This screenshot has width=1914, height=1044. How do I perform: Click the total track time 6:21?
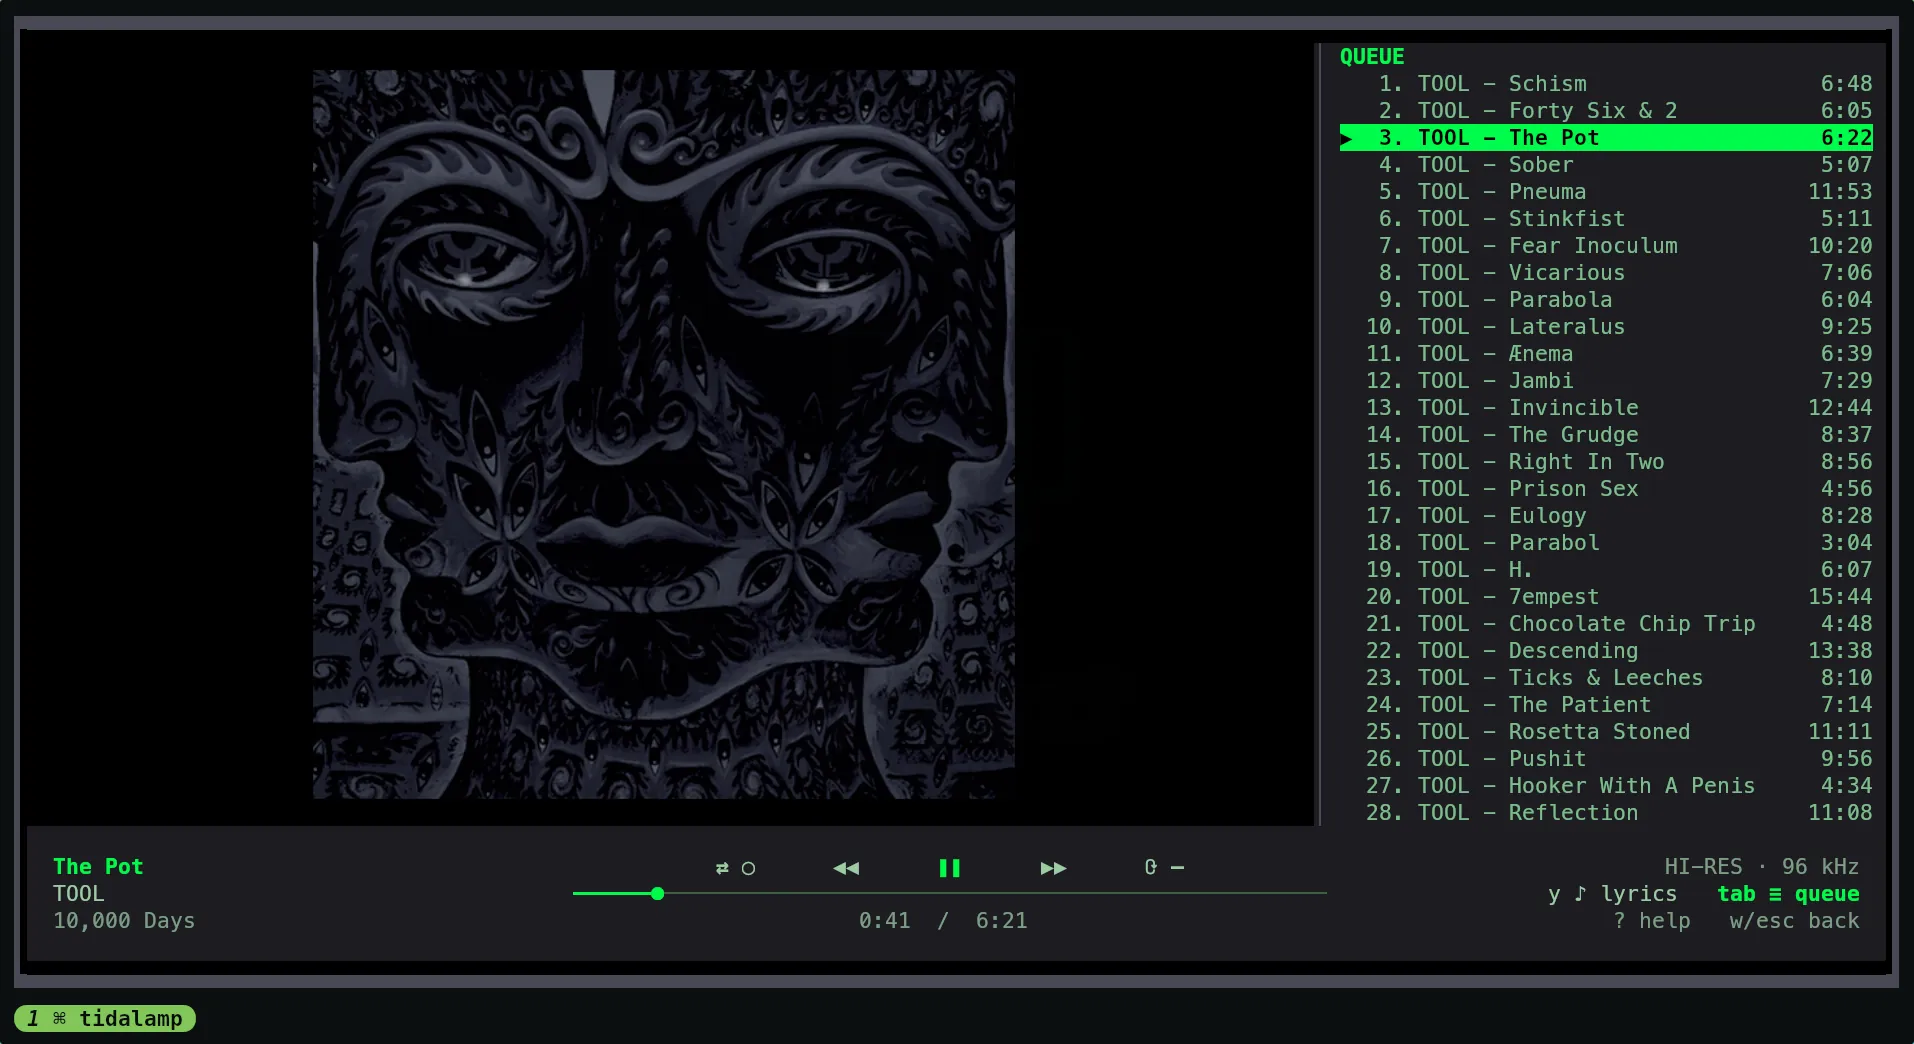[x=1001, y=920]
